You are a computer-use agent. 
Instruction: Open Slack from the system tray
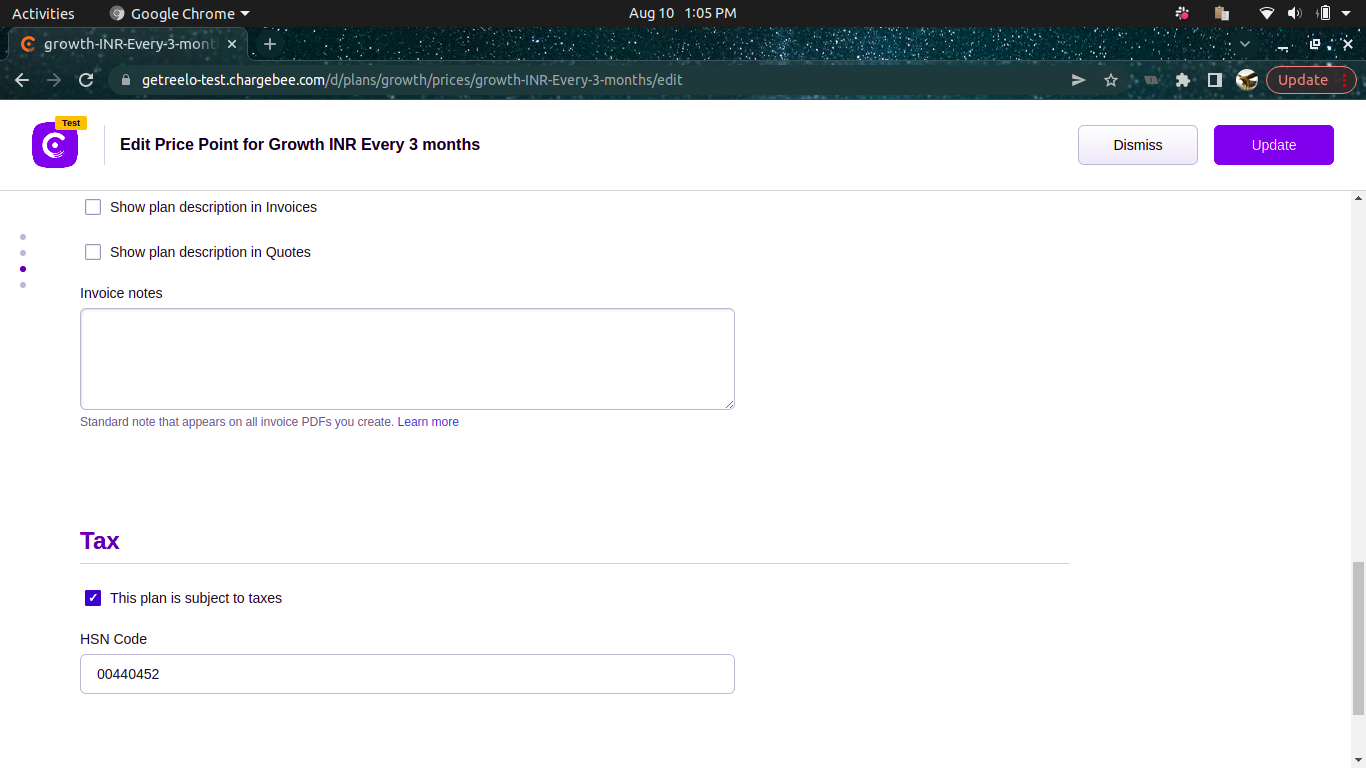pyautogui.click(x=1181, y=13)
